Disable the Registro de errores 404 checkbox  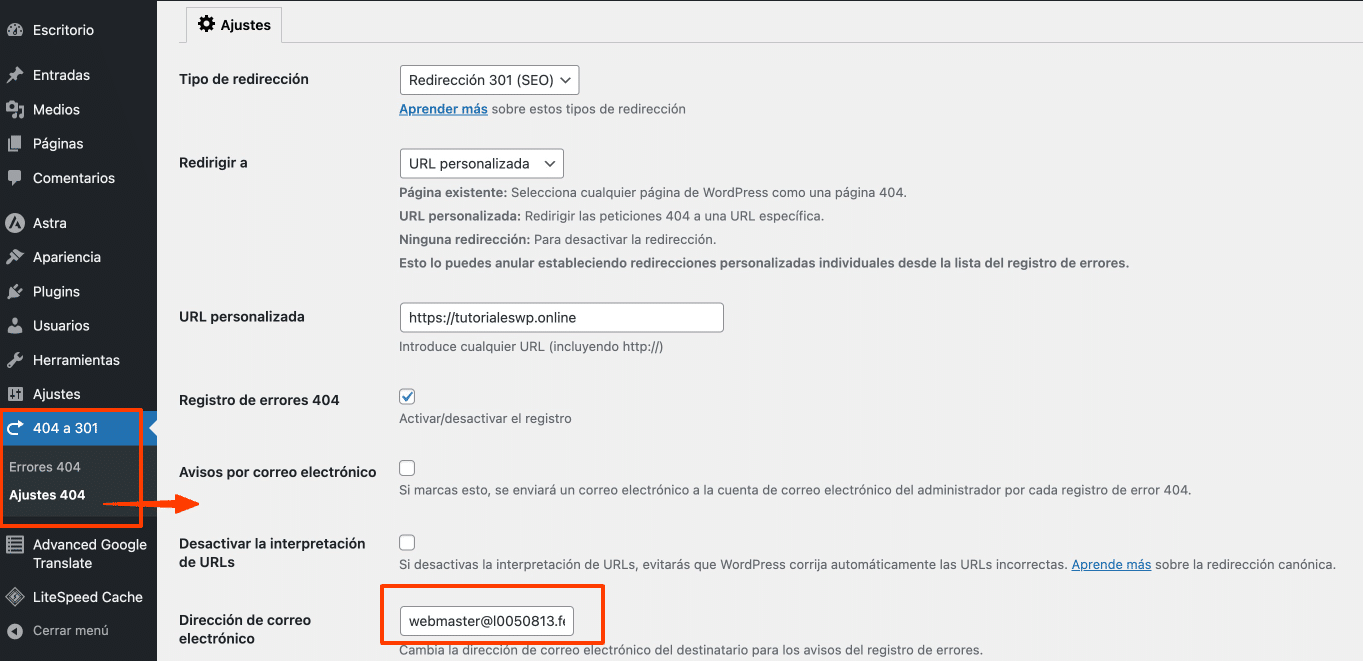(x=407, y=397)
